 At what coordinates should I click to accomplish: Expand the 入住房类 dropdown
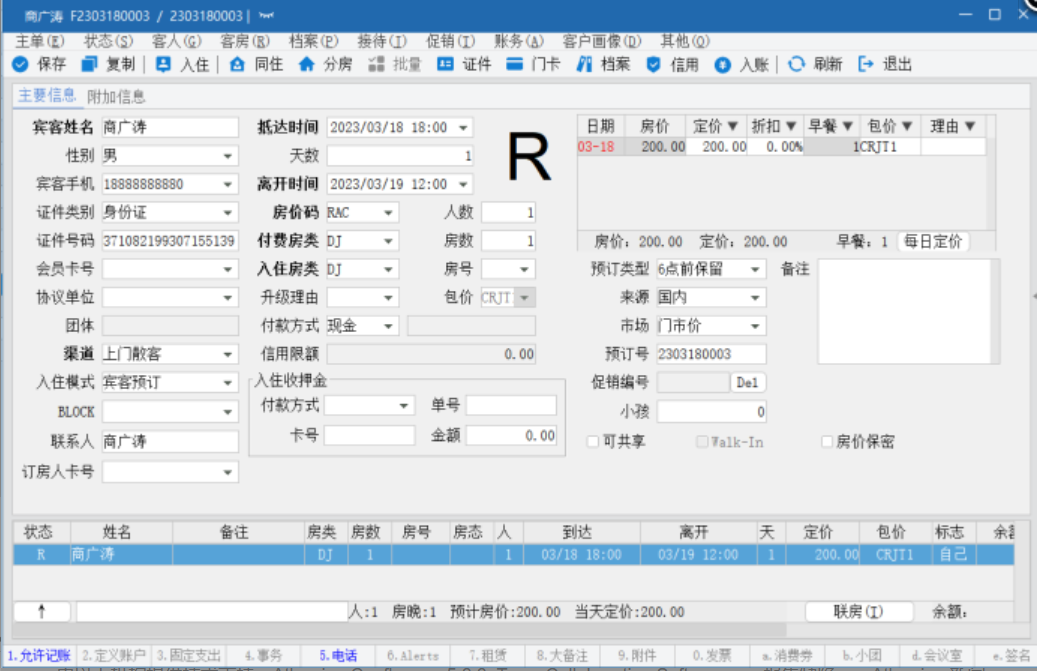click(x=388, y=270)
